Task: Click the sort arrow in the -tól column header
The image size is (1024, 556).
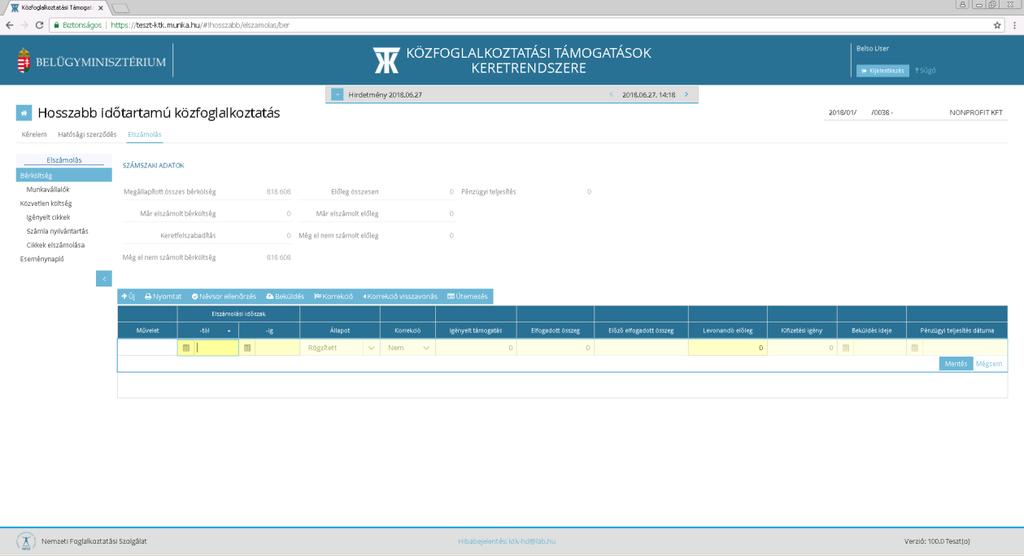Action: tap(229, 331)
